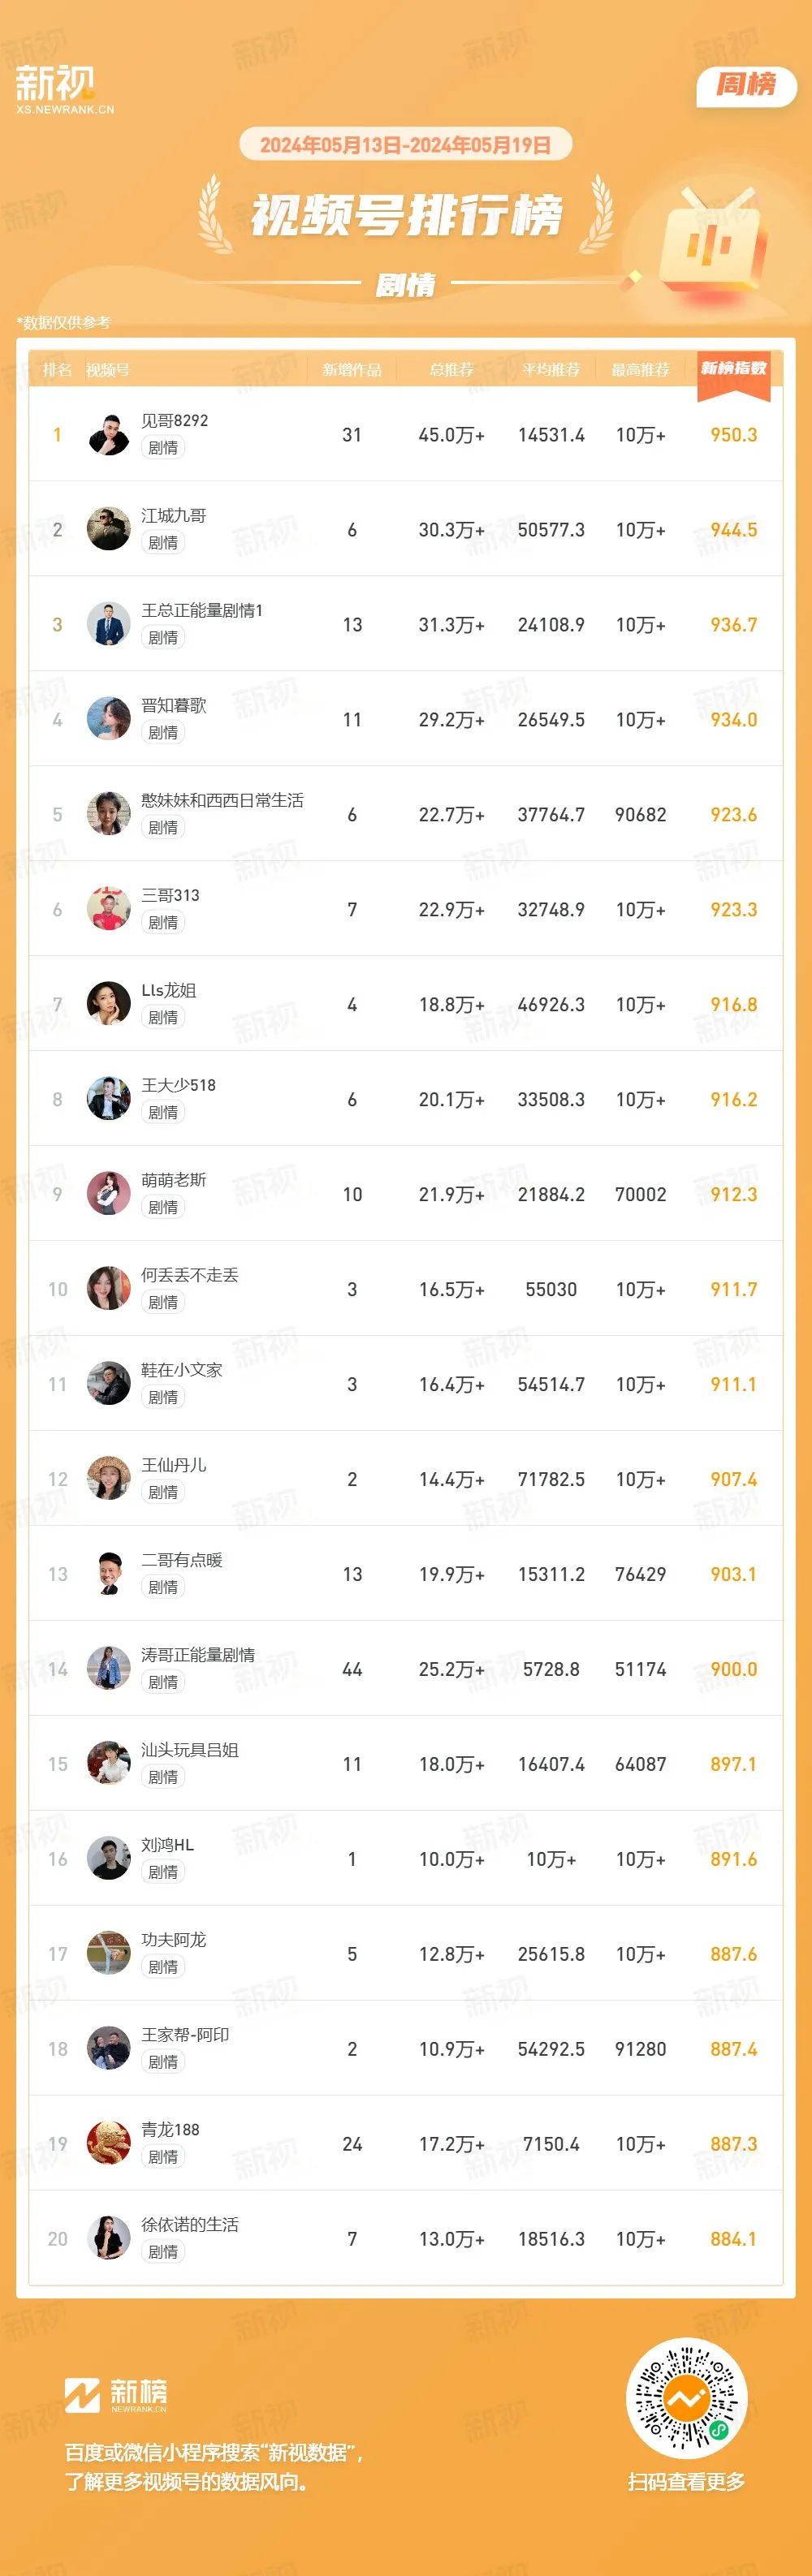Click avatar of 功夫阿龙
This screenshot has width=812, height=2576.
pos(108,1953)
